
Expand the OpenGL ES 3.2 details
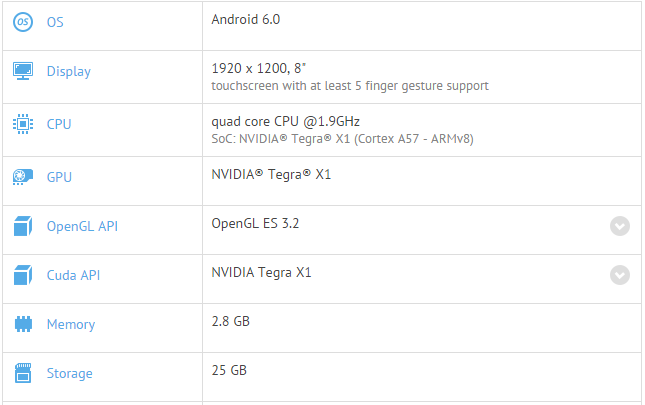point(620,226)
